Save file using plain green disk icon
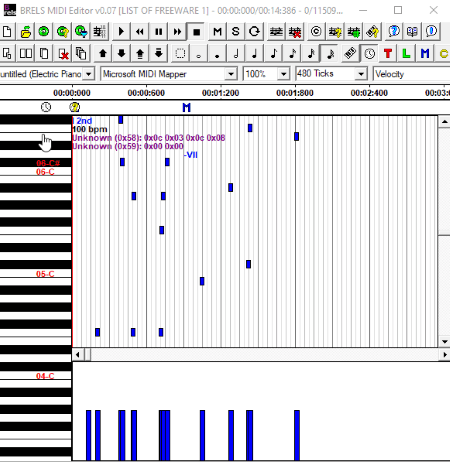 44,32
